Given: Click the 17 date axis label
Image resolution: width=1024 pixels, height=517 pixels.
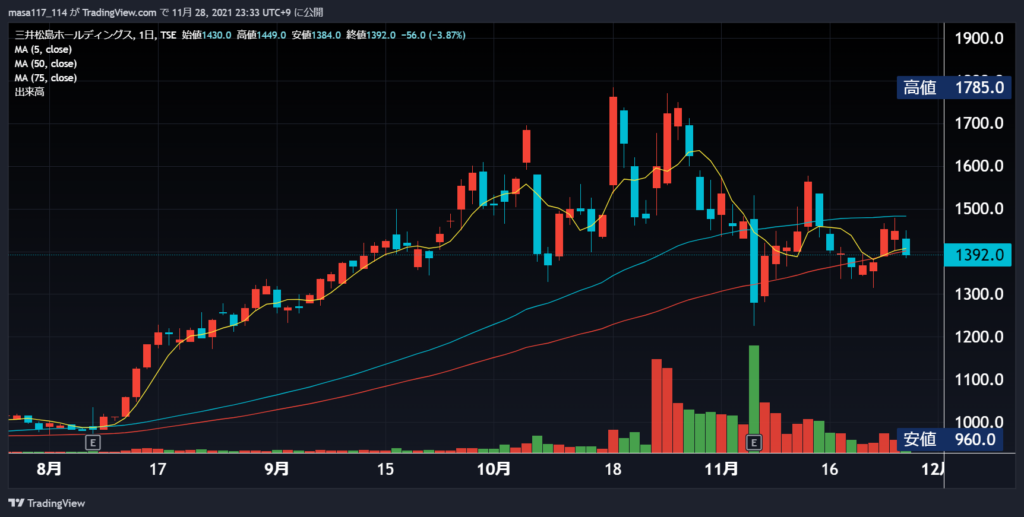Looking at the screenshot, I should click(x=157, y=469).
